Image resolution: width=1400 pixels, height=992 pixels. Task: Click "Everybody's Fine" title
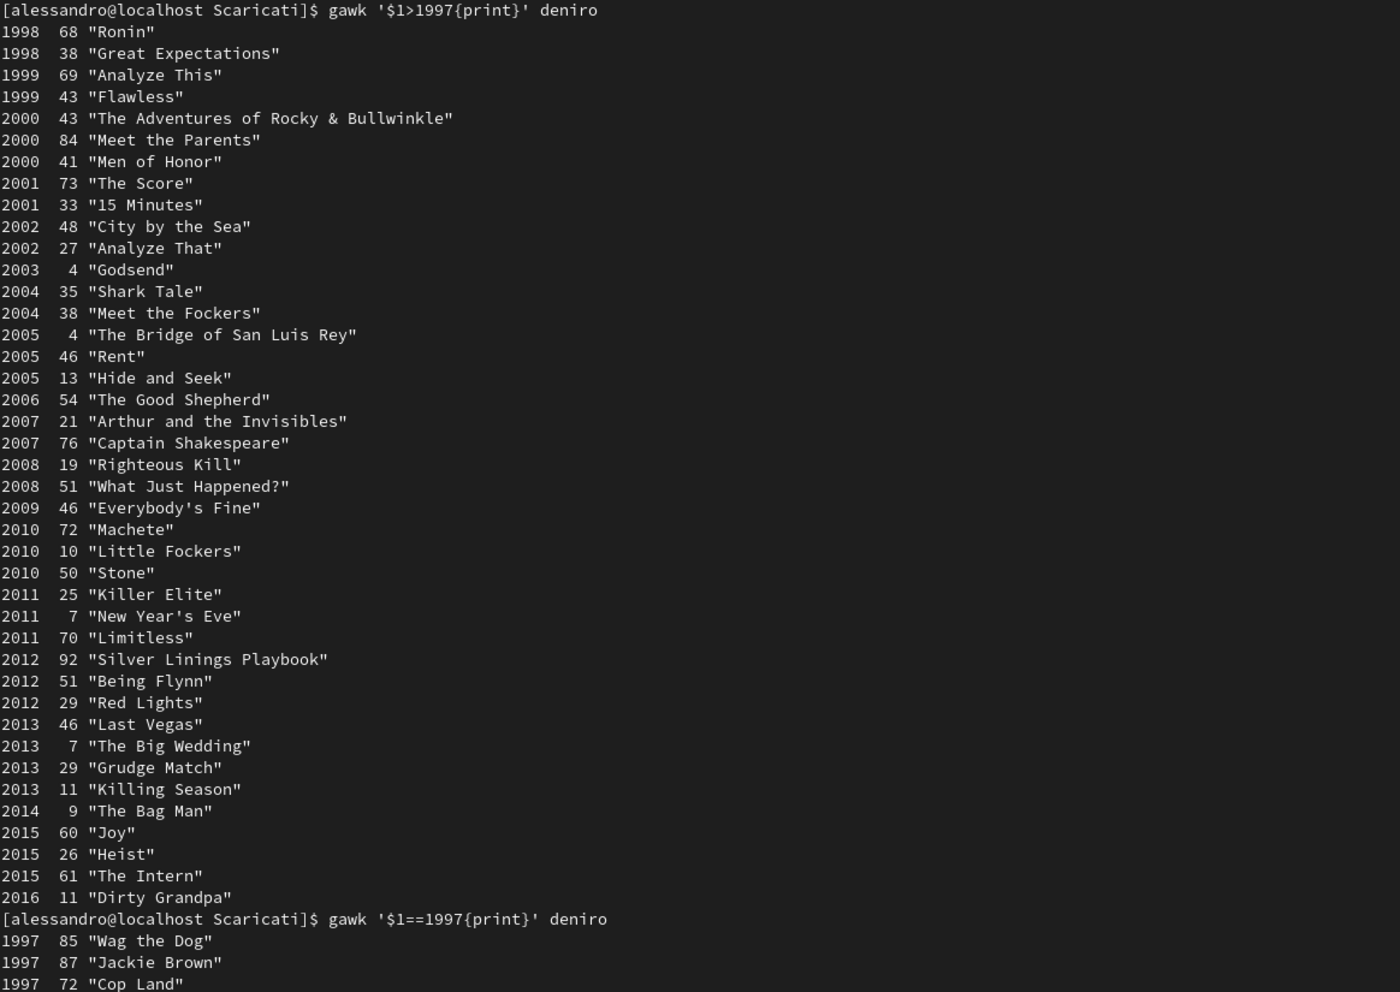click(174, 508)
